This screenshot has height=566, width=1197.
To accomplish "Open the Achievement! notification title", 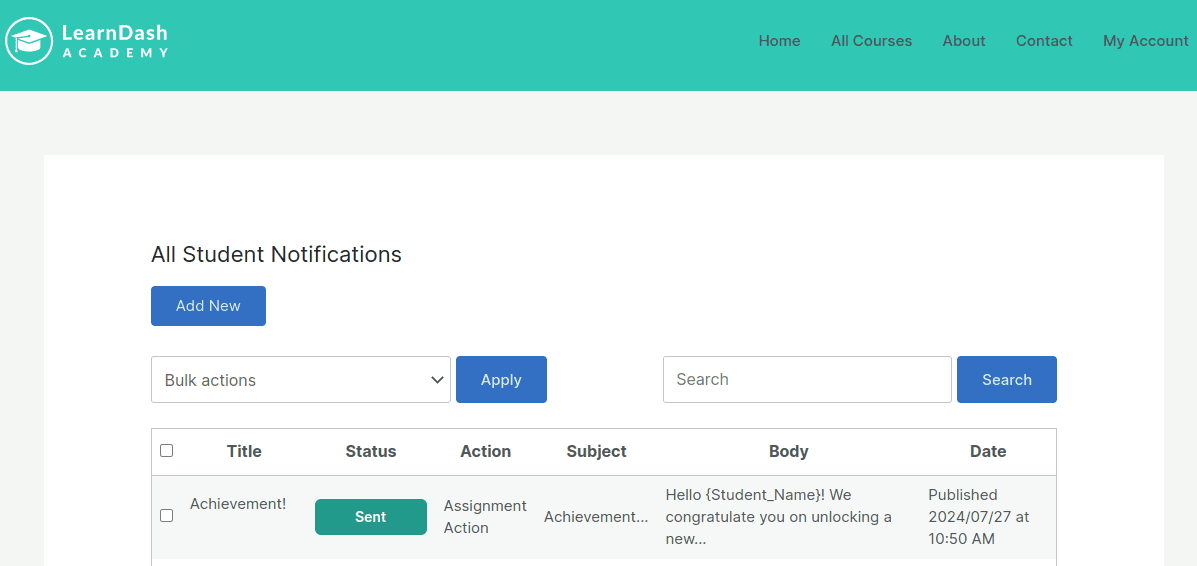I will coord(238,504).
